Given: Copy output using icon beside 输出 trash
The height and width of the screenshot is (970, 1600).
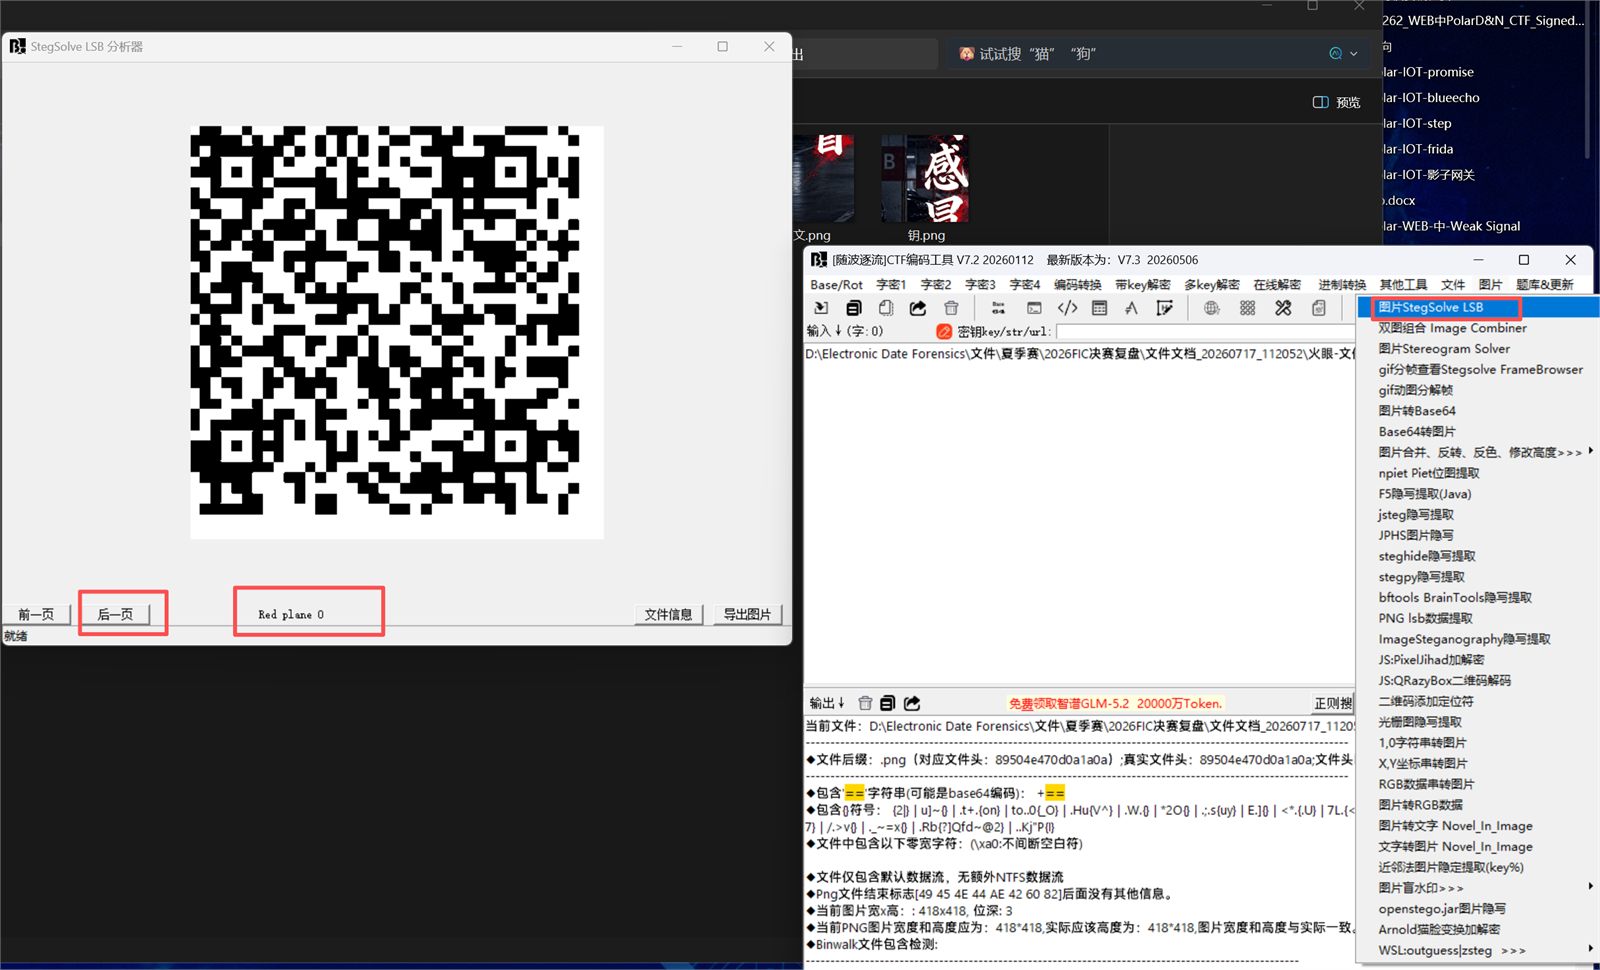Looking at the screenshot, I should coord(888,703).
